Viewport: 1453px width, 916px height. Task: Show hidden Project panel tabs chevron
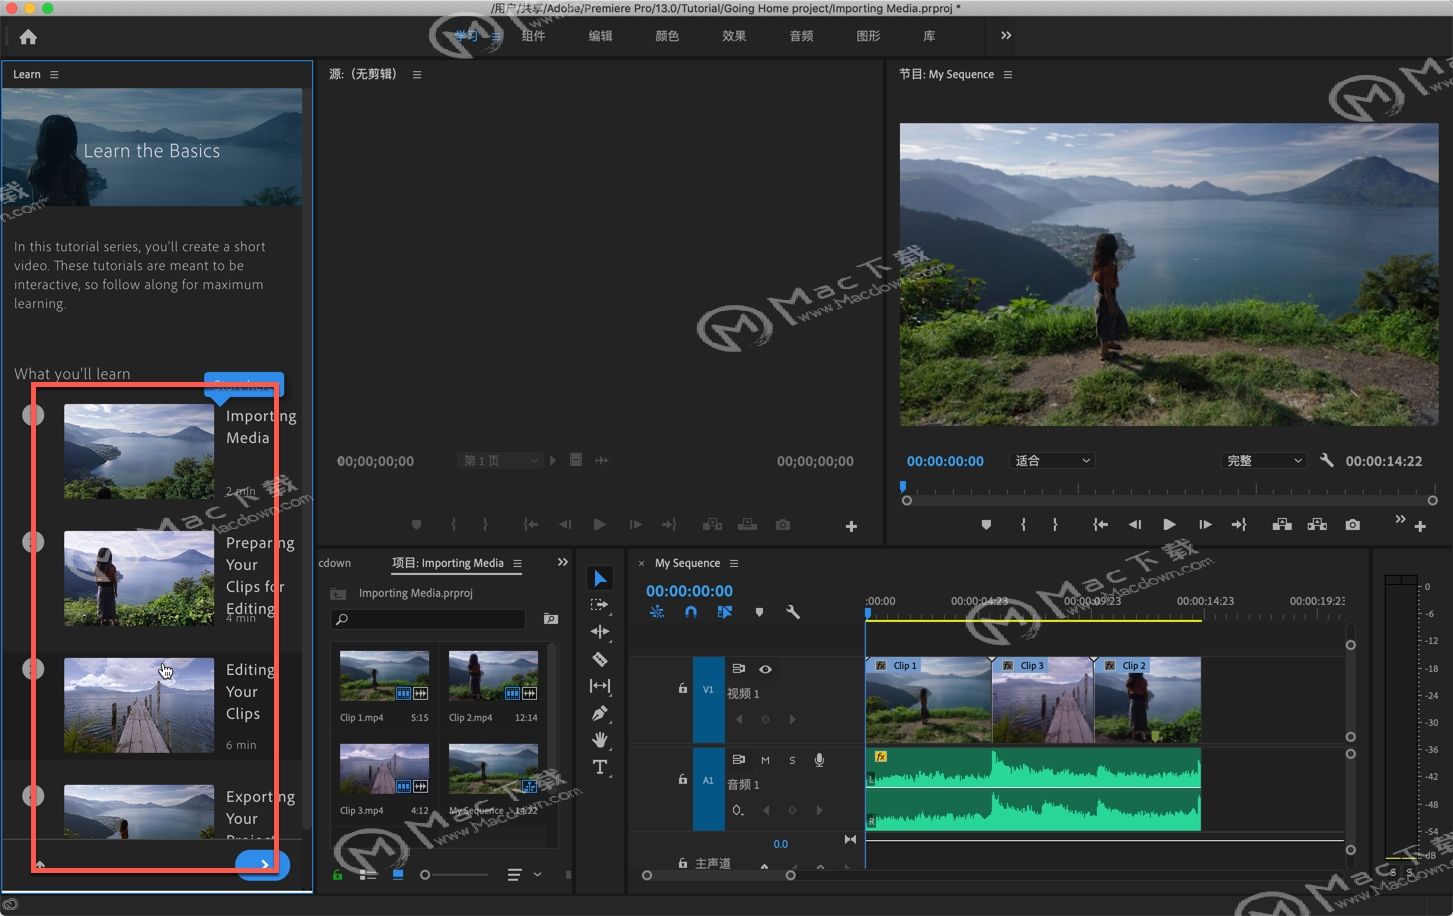pyautogui.click(x=562, y=563)
